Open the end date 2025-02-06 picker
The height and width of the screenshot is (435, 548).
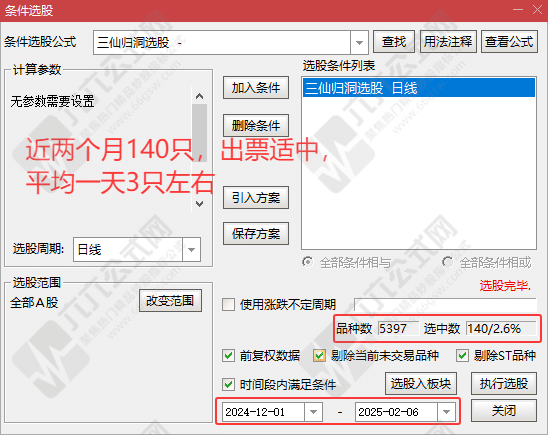[446, 412]
